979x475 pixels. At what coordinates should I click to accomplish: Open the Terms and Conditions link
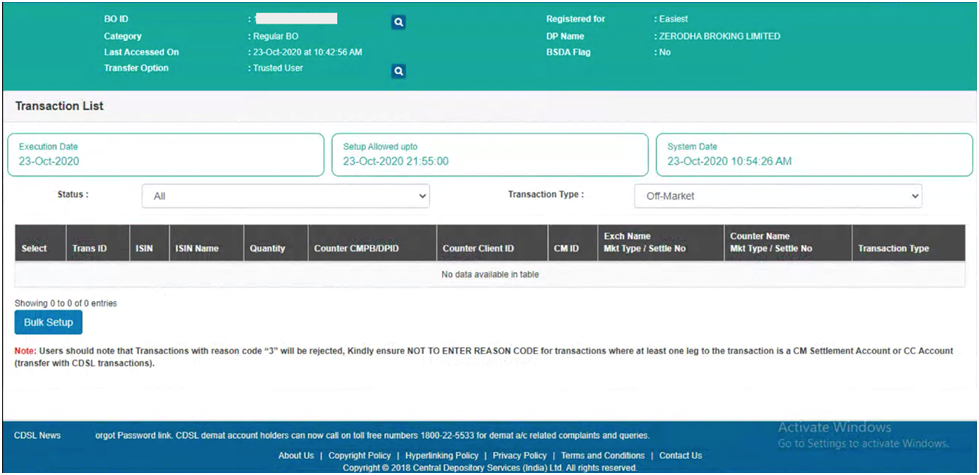(603, 456)
